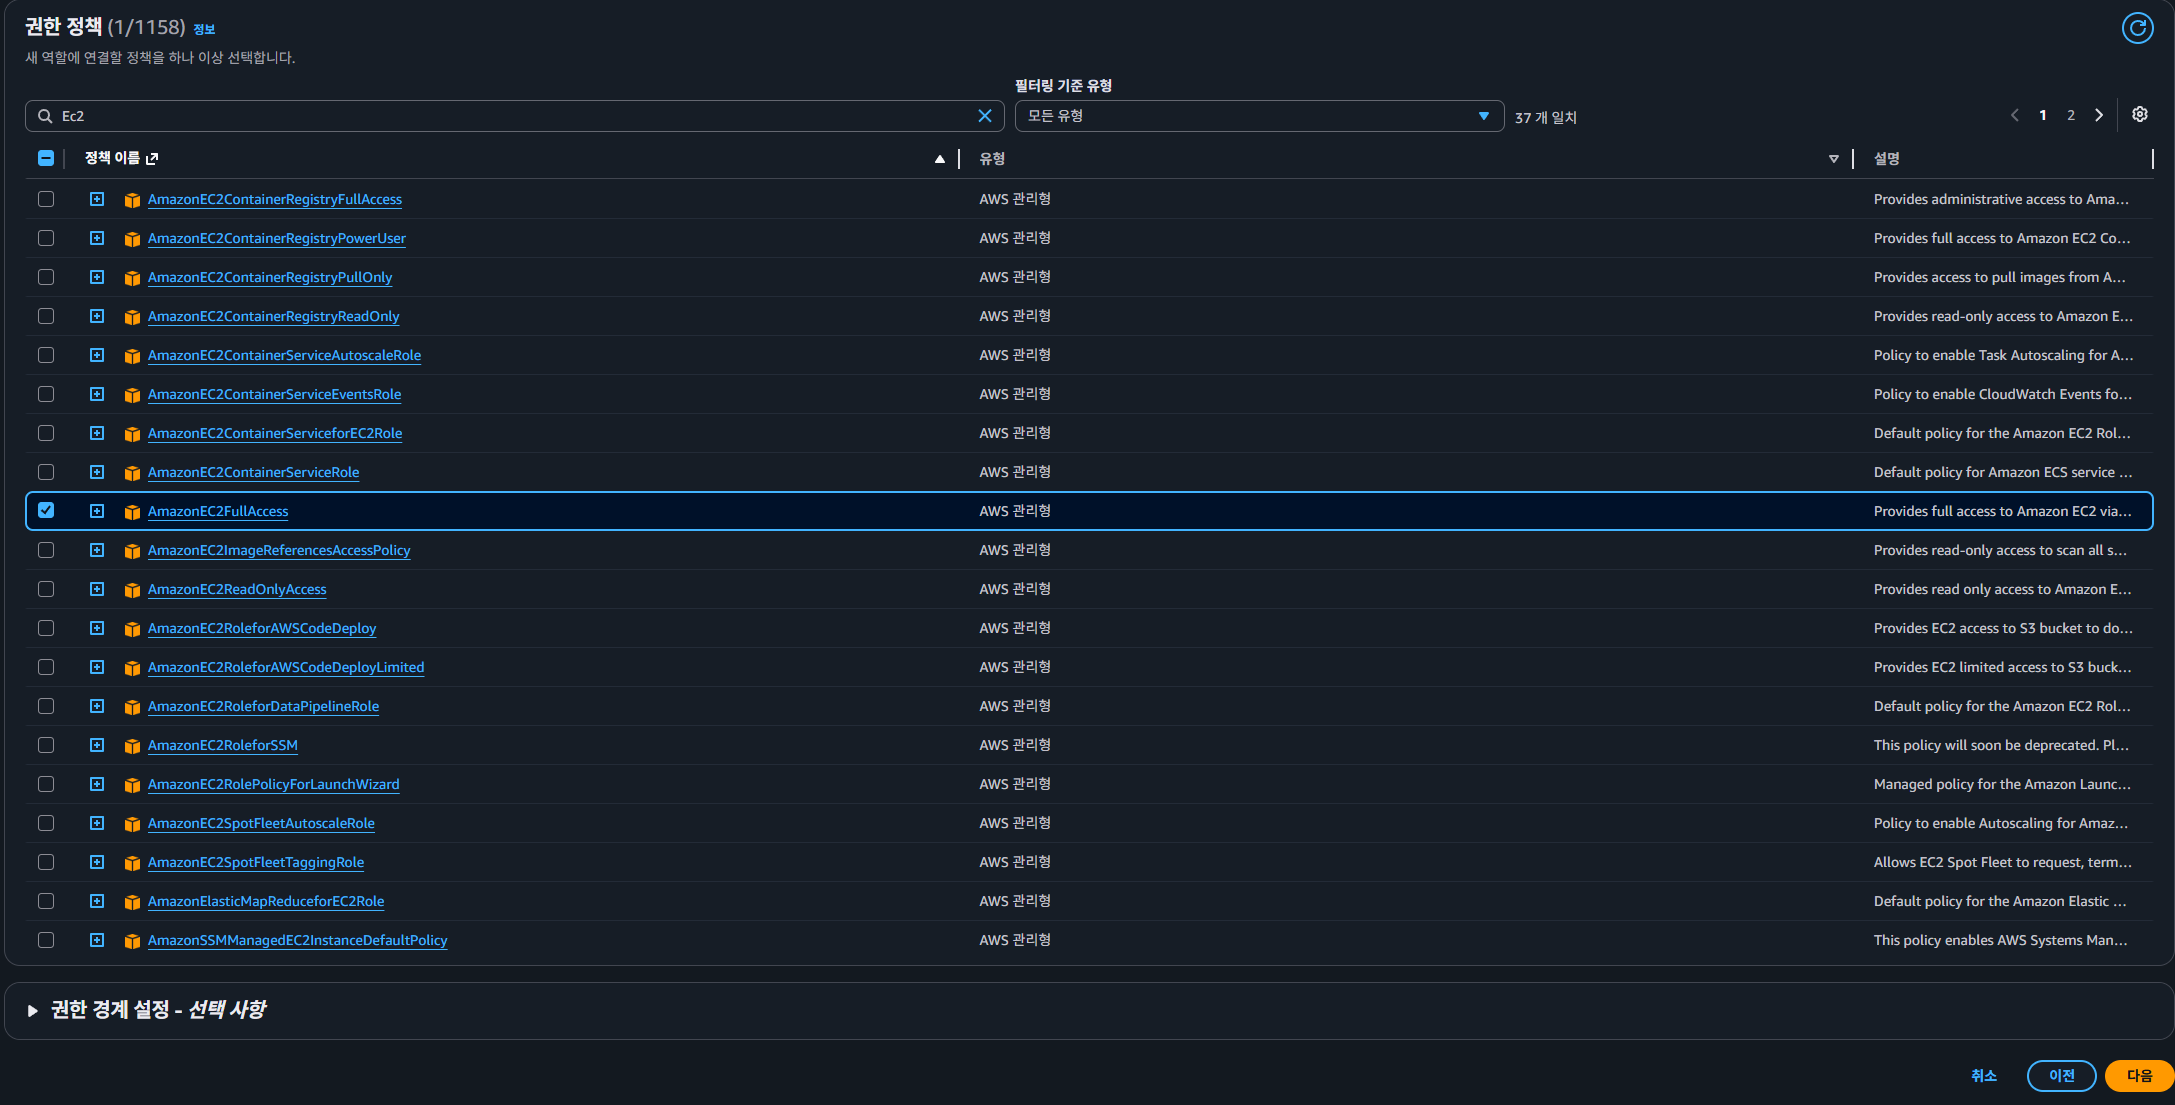The width and height of the screenshot is (2175, 1105).
Task: Click the magnifier icon in the search box
Action: pyautogui.click(x=45, y=116)
